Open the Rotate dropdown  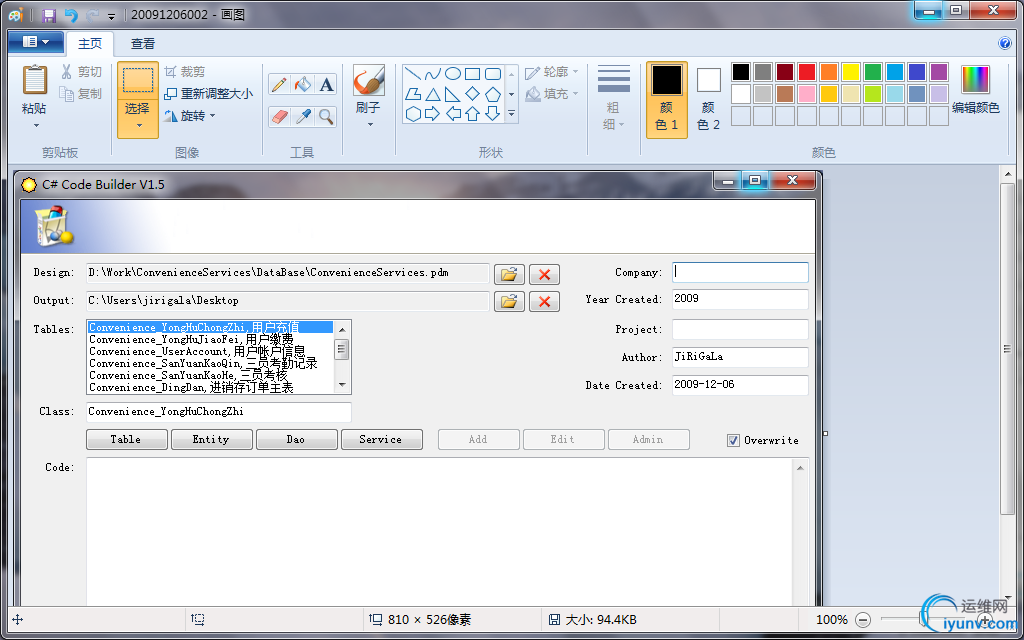point(189,116)
